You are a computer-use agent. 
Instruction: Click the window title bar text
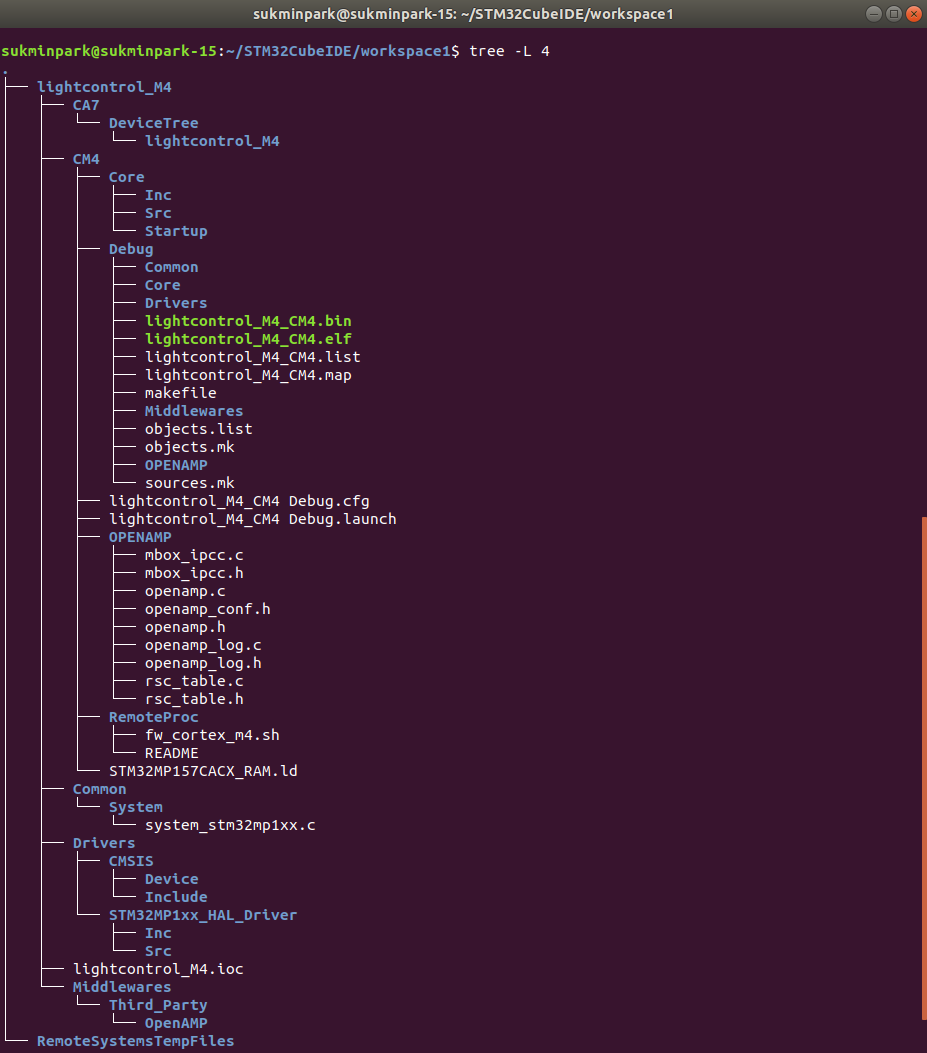(x=463, y=14)
